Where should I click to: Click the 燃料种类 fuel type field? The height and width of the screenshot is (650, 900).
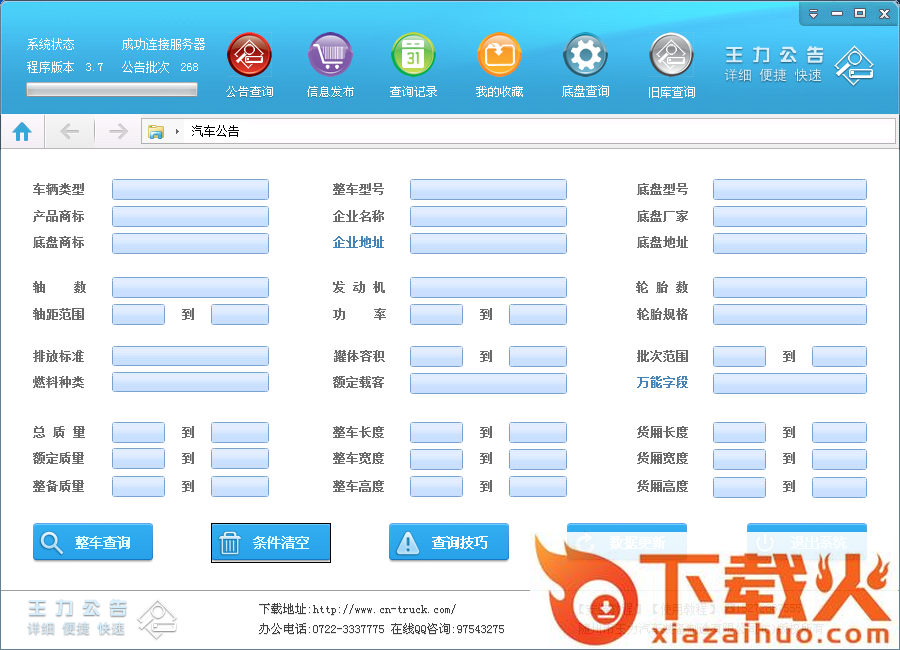[190, 382]
